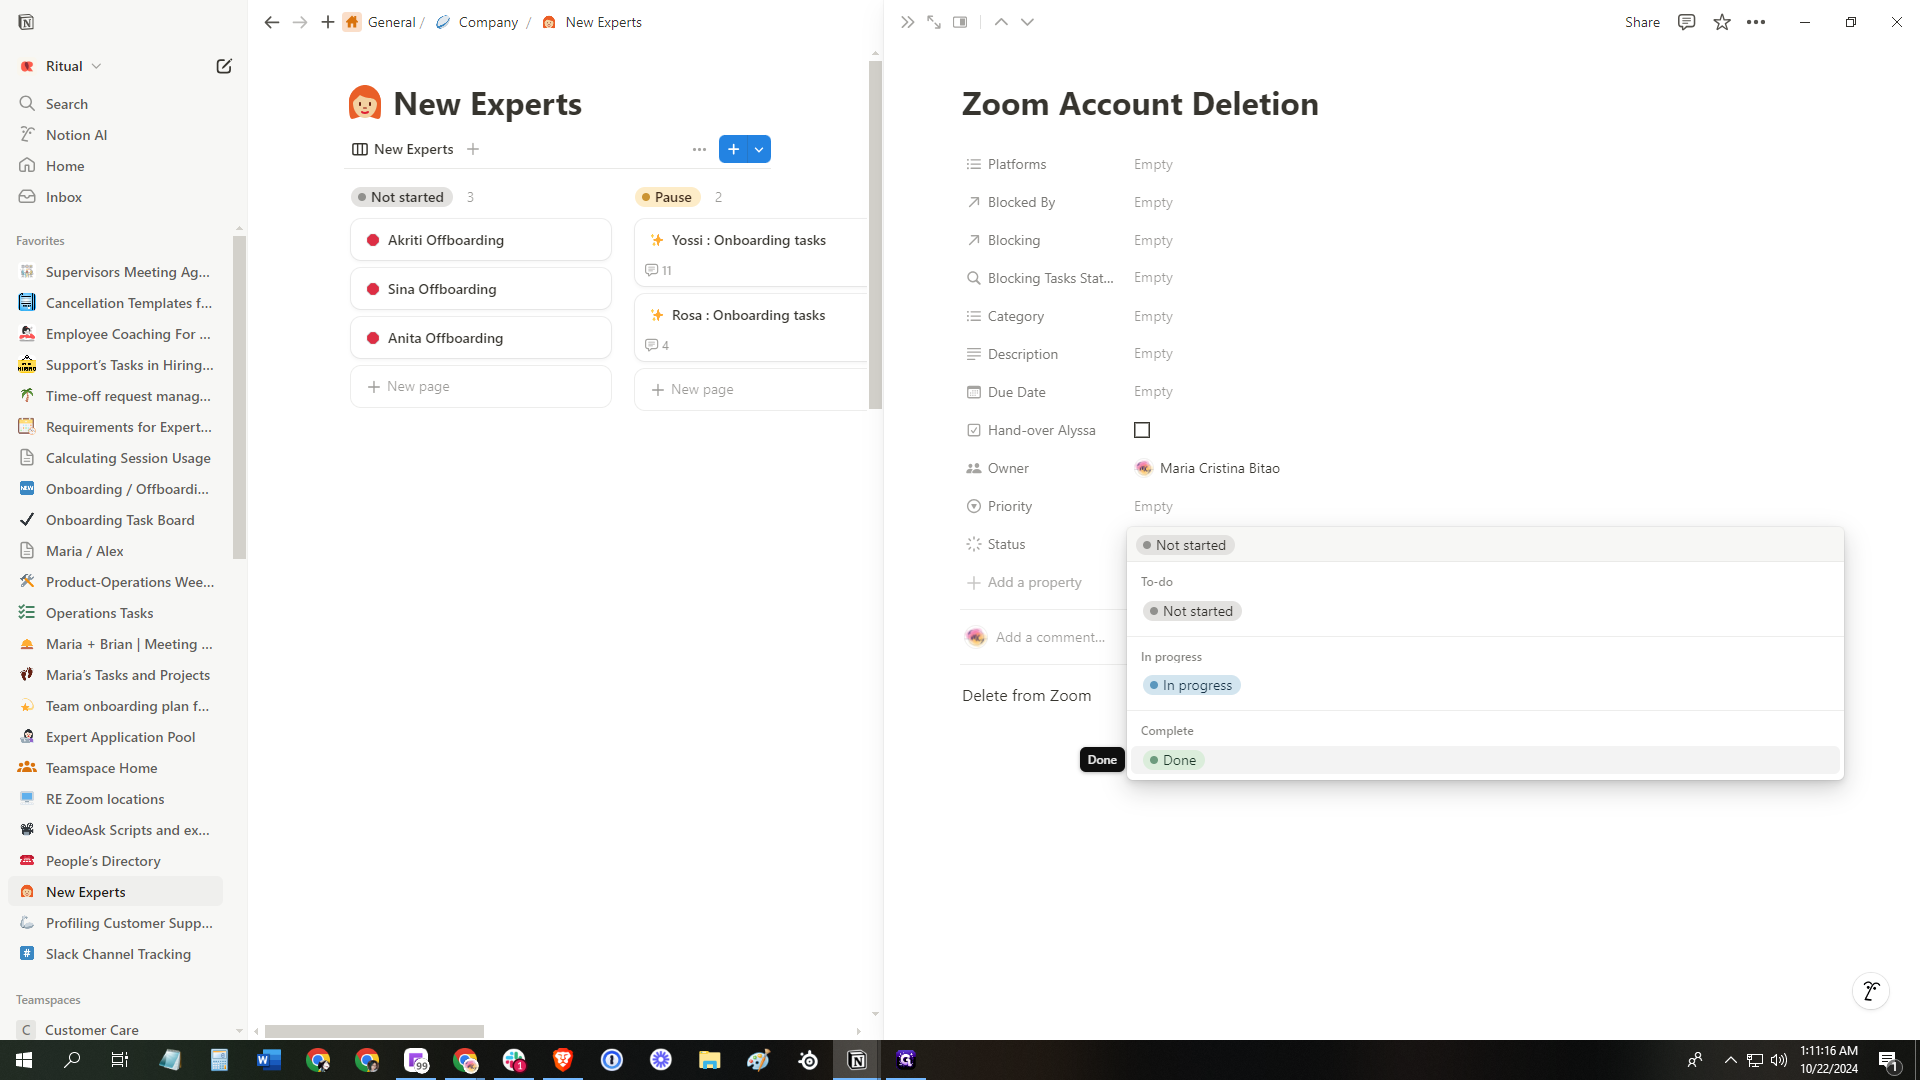
Task: Add a new view with plus
Action: pos(473,149)
